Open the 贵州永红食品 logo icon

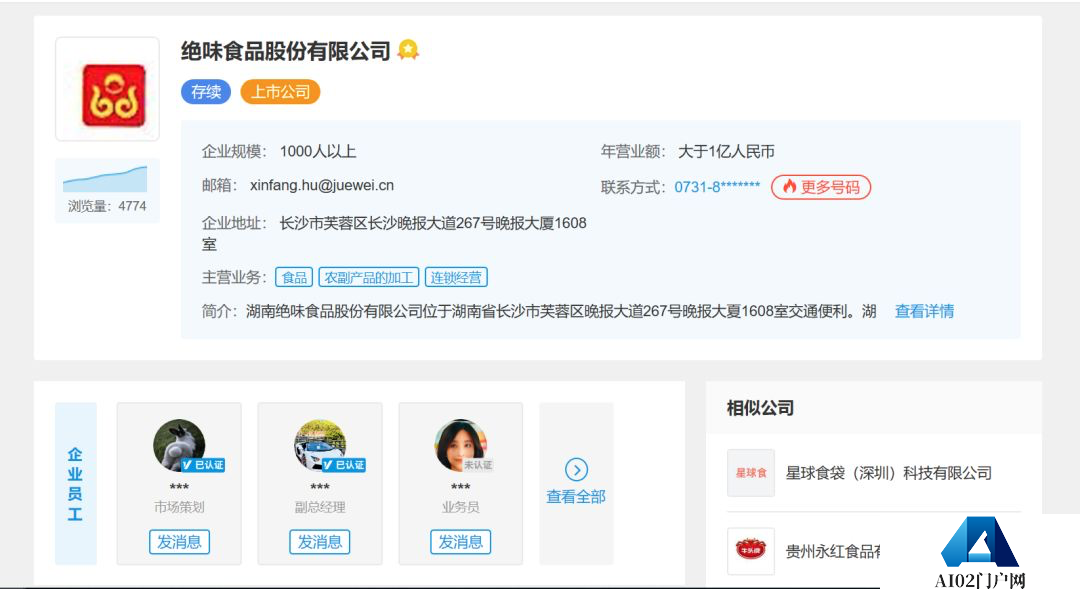point(751,550)
